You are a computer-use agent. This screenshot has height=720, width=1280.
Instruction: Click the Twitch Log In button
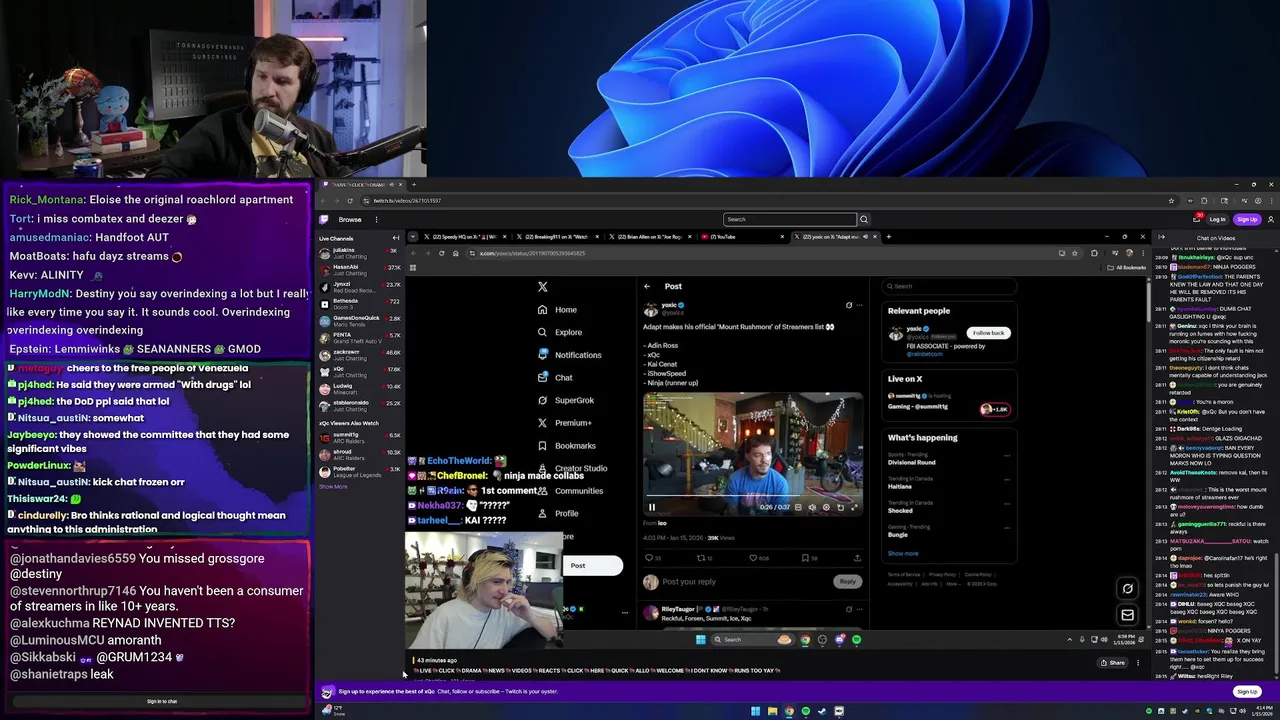(1217, 219)
